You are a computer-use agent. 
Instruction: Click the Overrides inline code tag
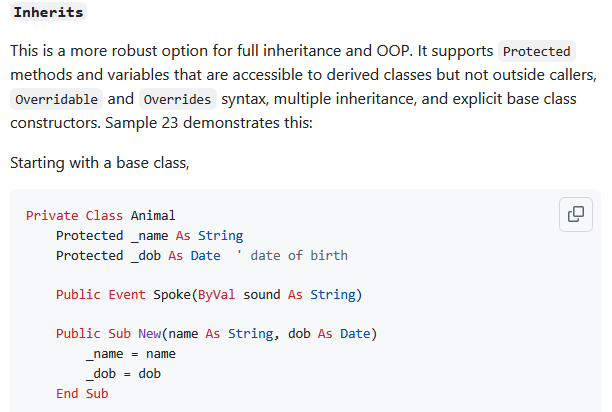[177, 99]
